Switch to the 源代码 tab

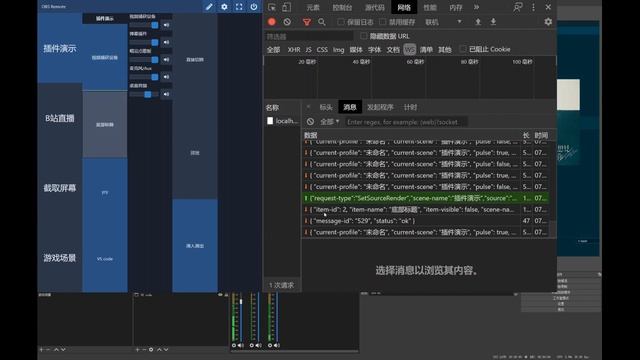pyautogui.click(x=375, y=7)
